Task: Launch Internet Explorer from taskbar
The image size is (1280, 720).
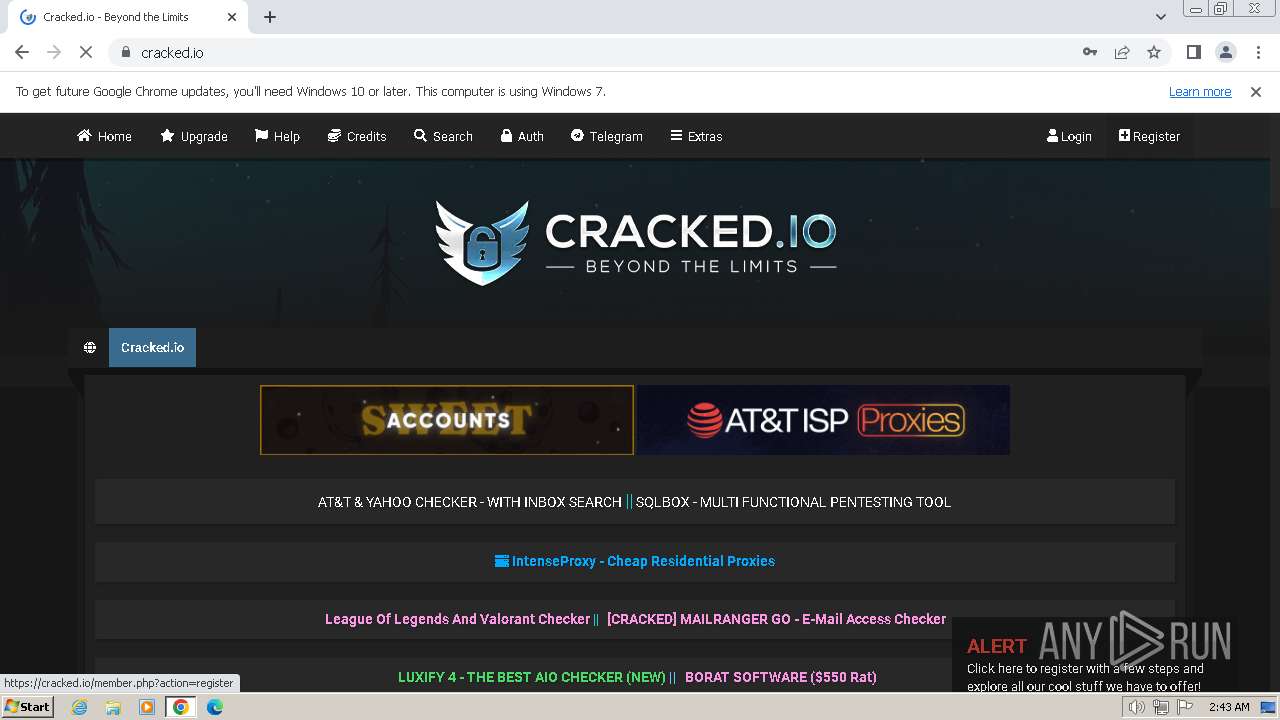Action: pyautogui.click(x=79, y=707)
